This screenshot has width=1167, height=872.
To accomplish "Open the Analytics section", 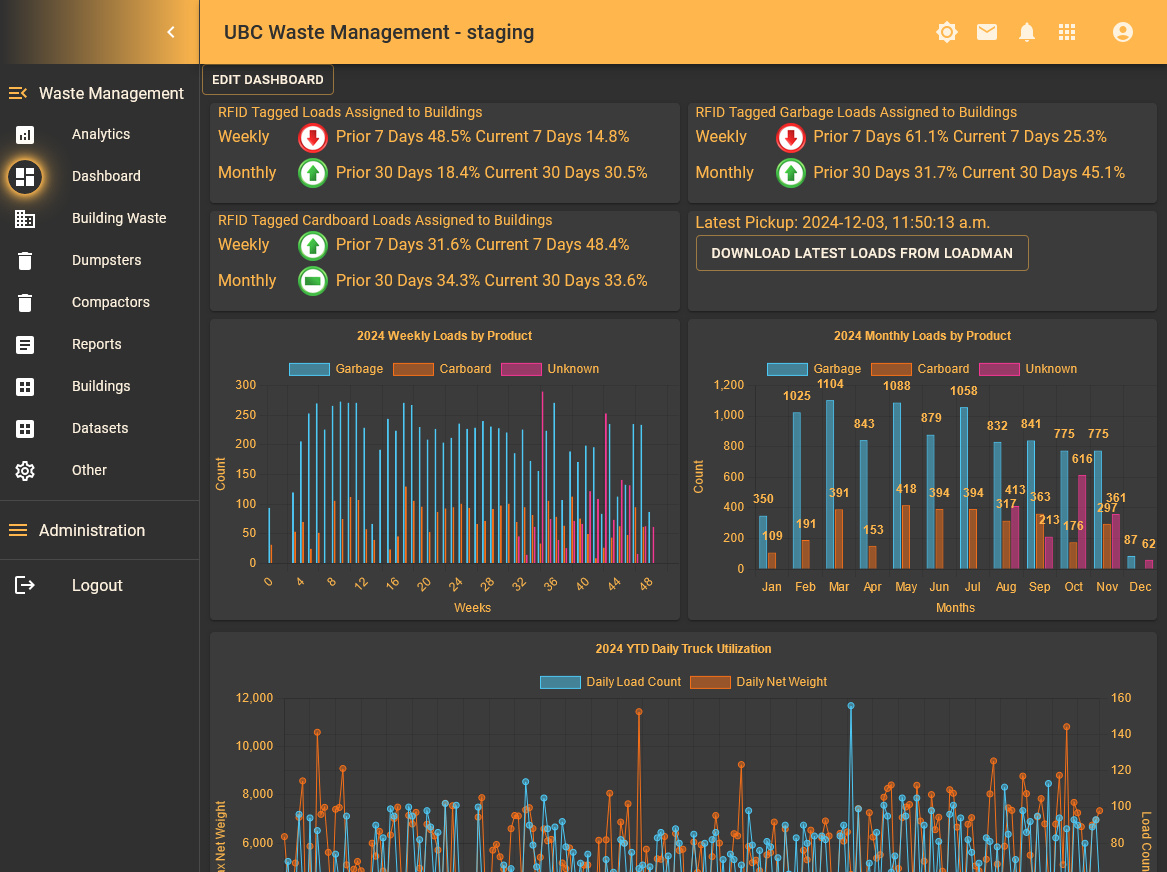I will (x=101, y=134).
